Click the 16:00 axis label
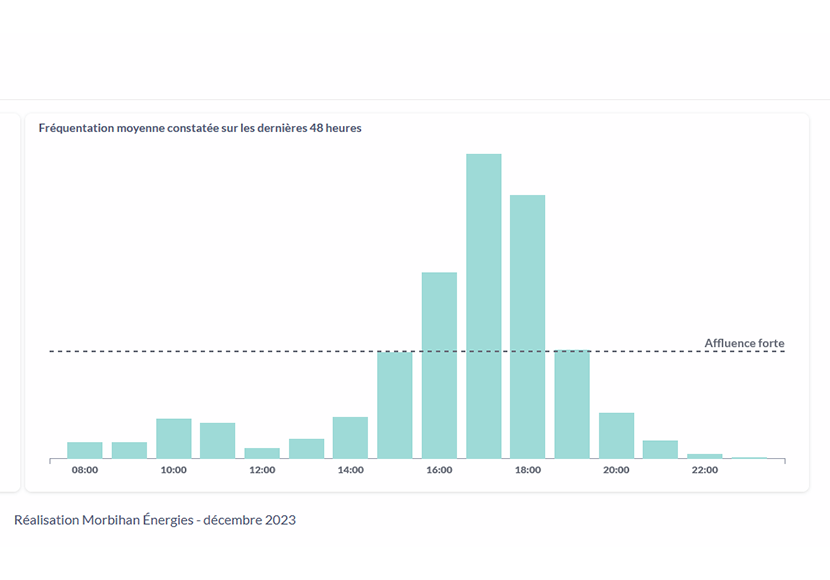Viewport: 830px width, 580px height. tap(439, 470)
